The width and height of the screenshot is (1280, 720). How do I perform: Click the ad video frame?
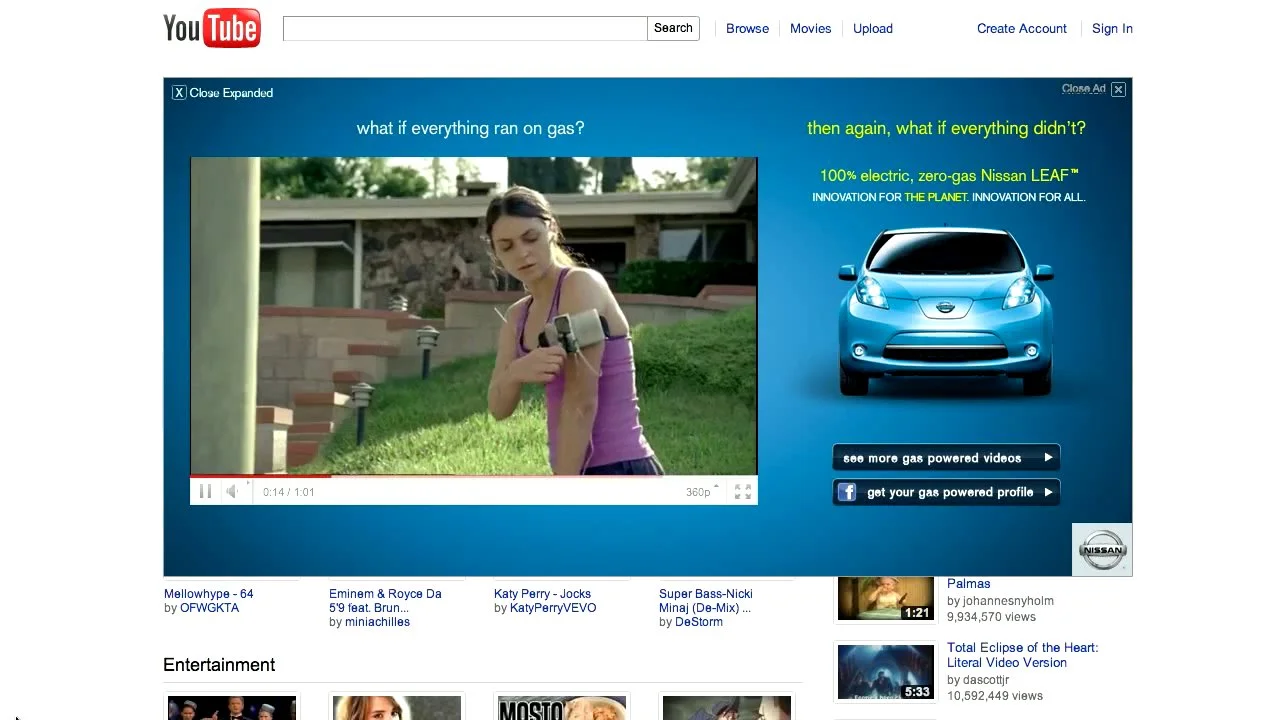click(x=473, y=316)
